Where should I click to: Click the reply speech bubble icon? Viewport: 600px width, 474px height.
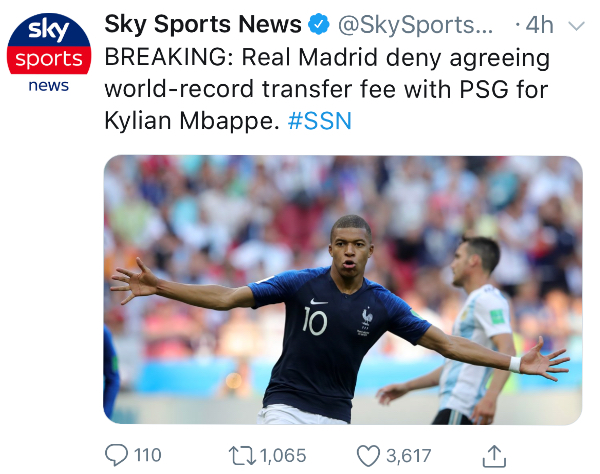point(116,455)
